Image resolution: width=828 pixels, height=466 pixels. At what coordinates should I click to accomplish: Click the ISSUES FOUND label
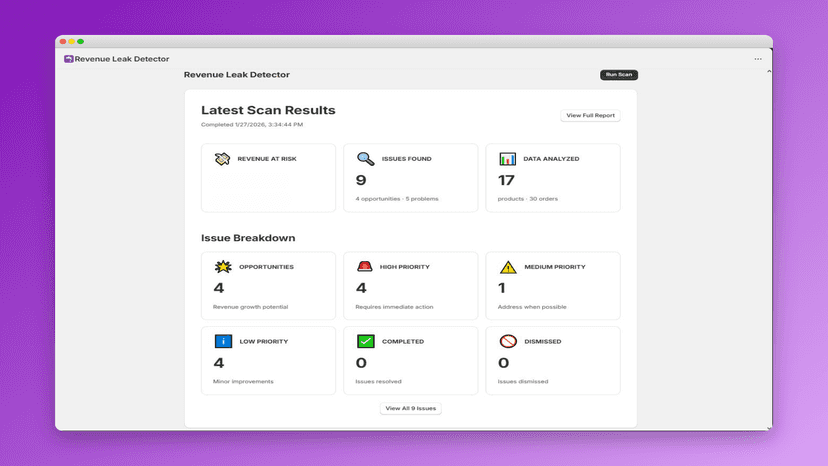(407, 159)
